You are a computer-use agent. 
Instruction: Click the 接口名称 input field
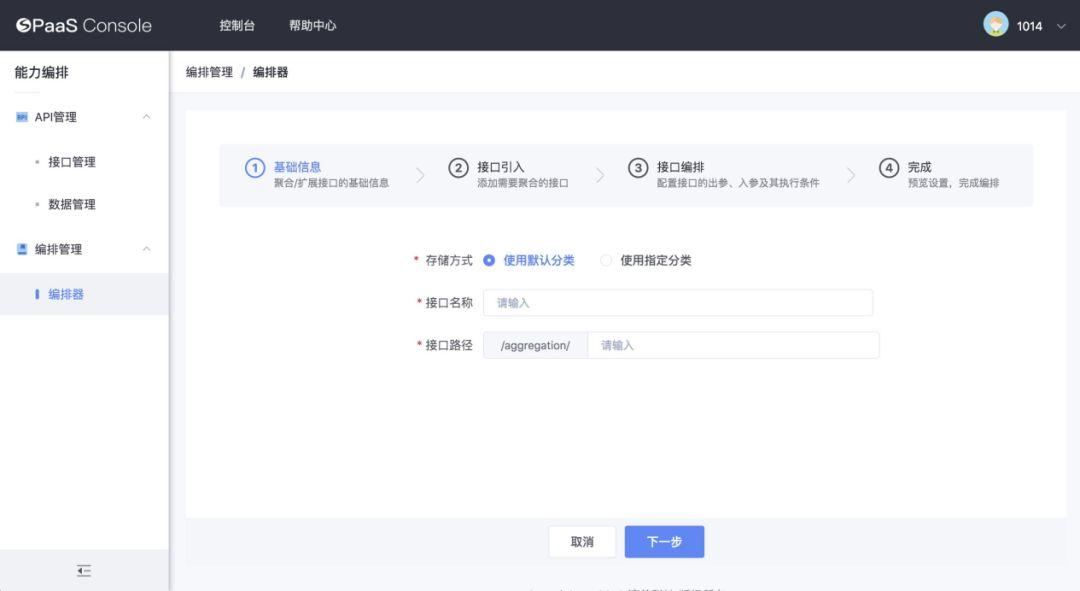(679, 302)
